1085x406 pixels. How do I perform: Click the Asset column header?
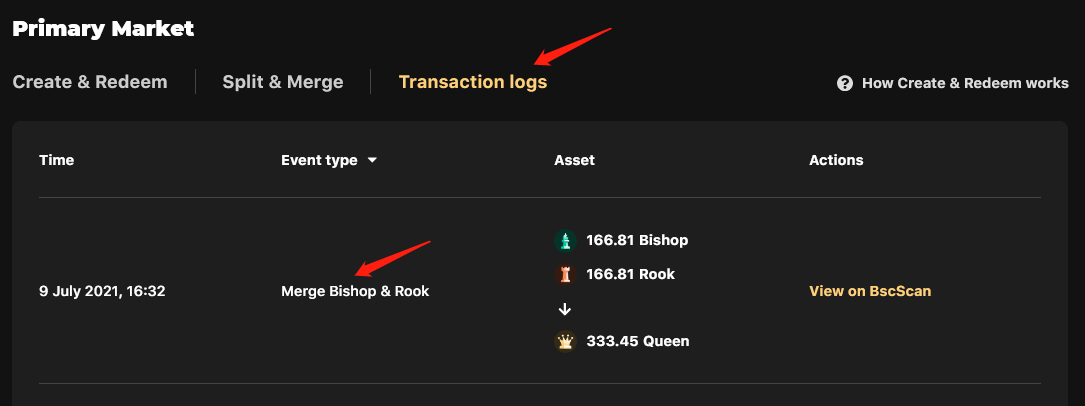click(x=574, y=160)
